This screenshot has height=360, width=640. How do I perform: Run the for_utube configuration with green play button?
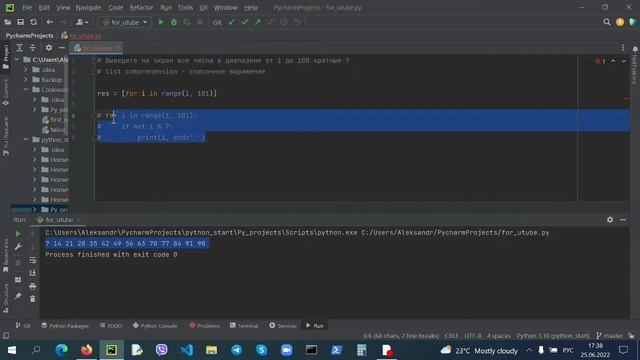(x=161, y=22)
